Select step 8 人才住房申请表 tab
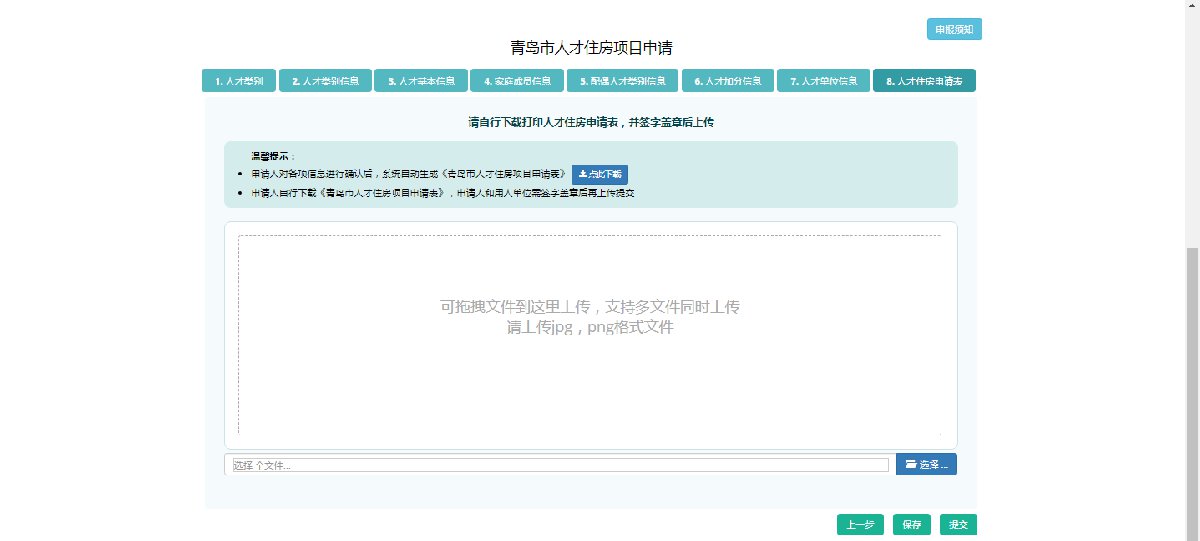Image resolution: width=1200 pixels, height=541 pixels. 924,81
